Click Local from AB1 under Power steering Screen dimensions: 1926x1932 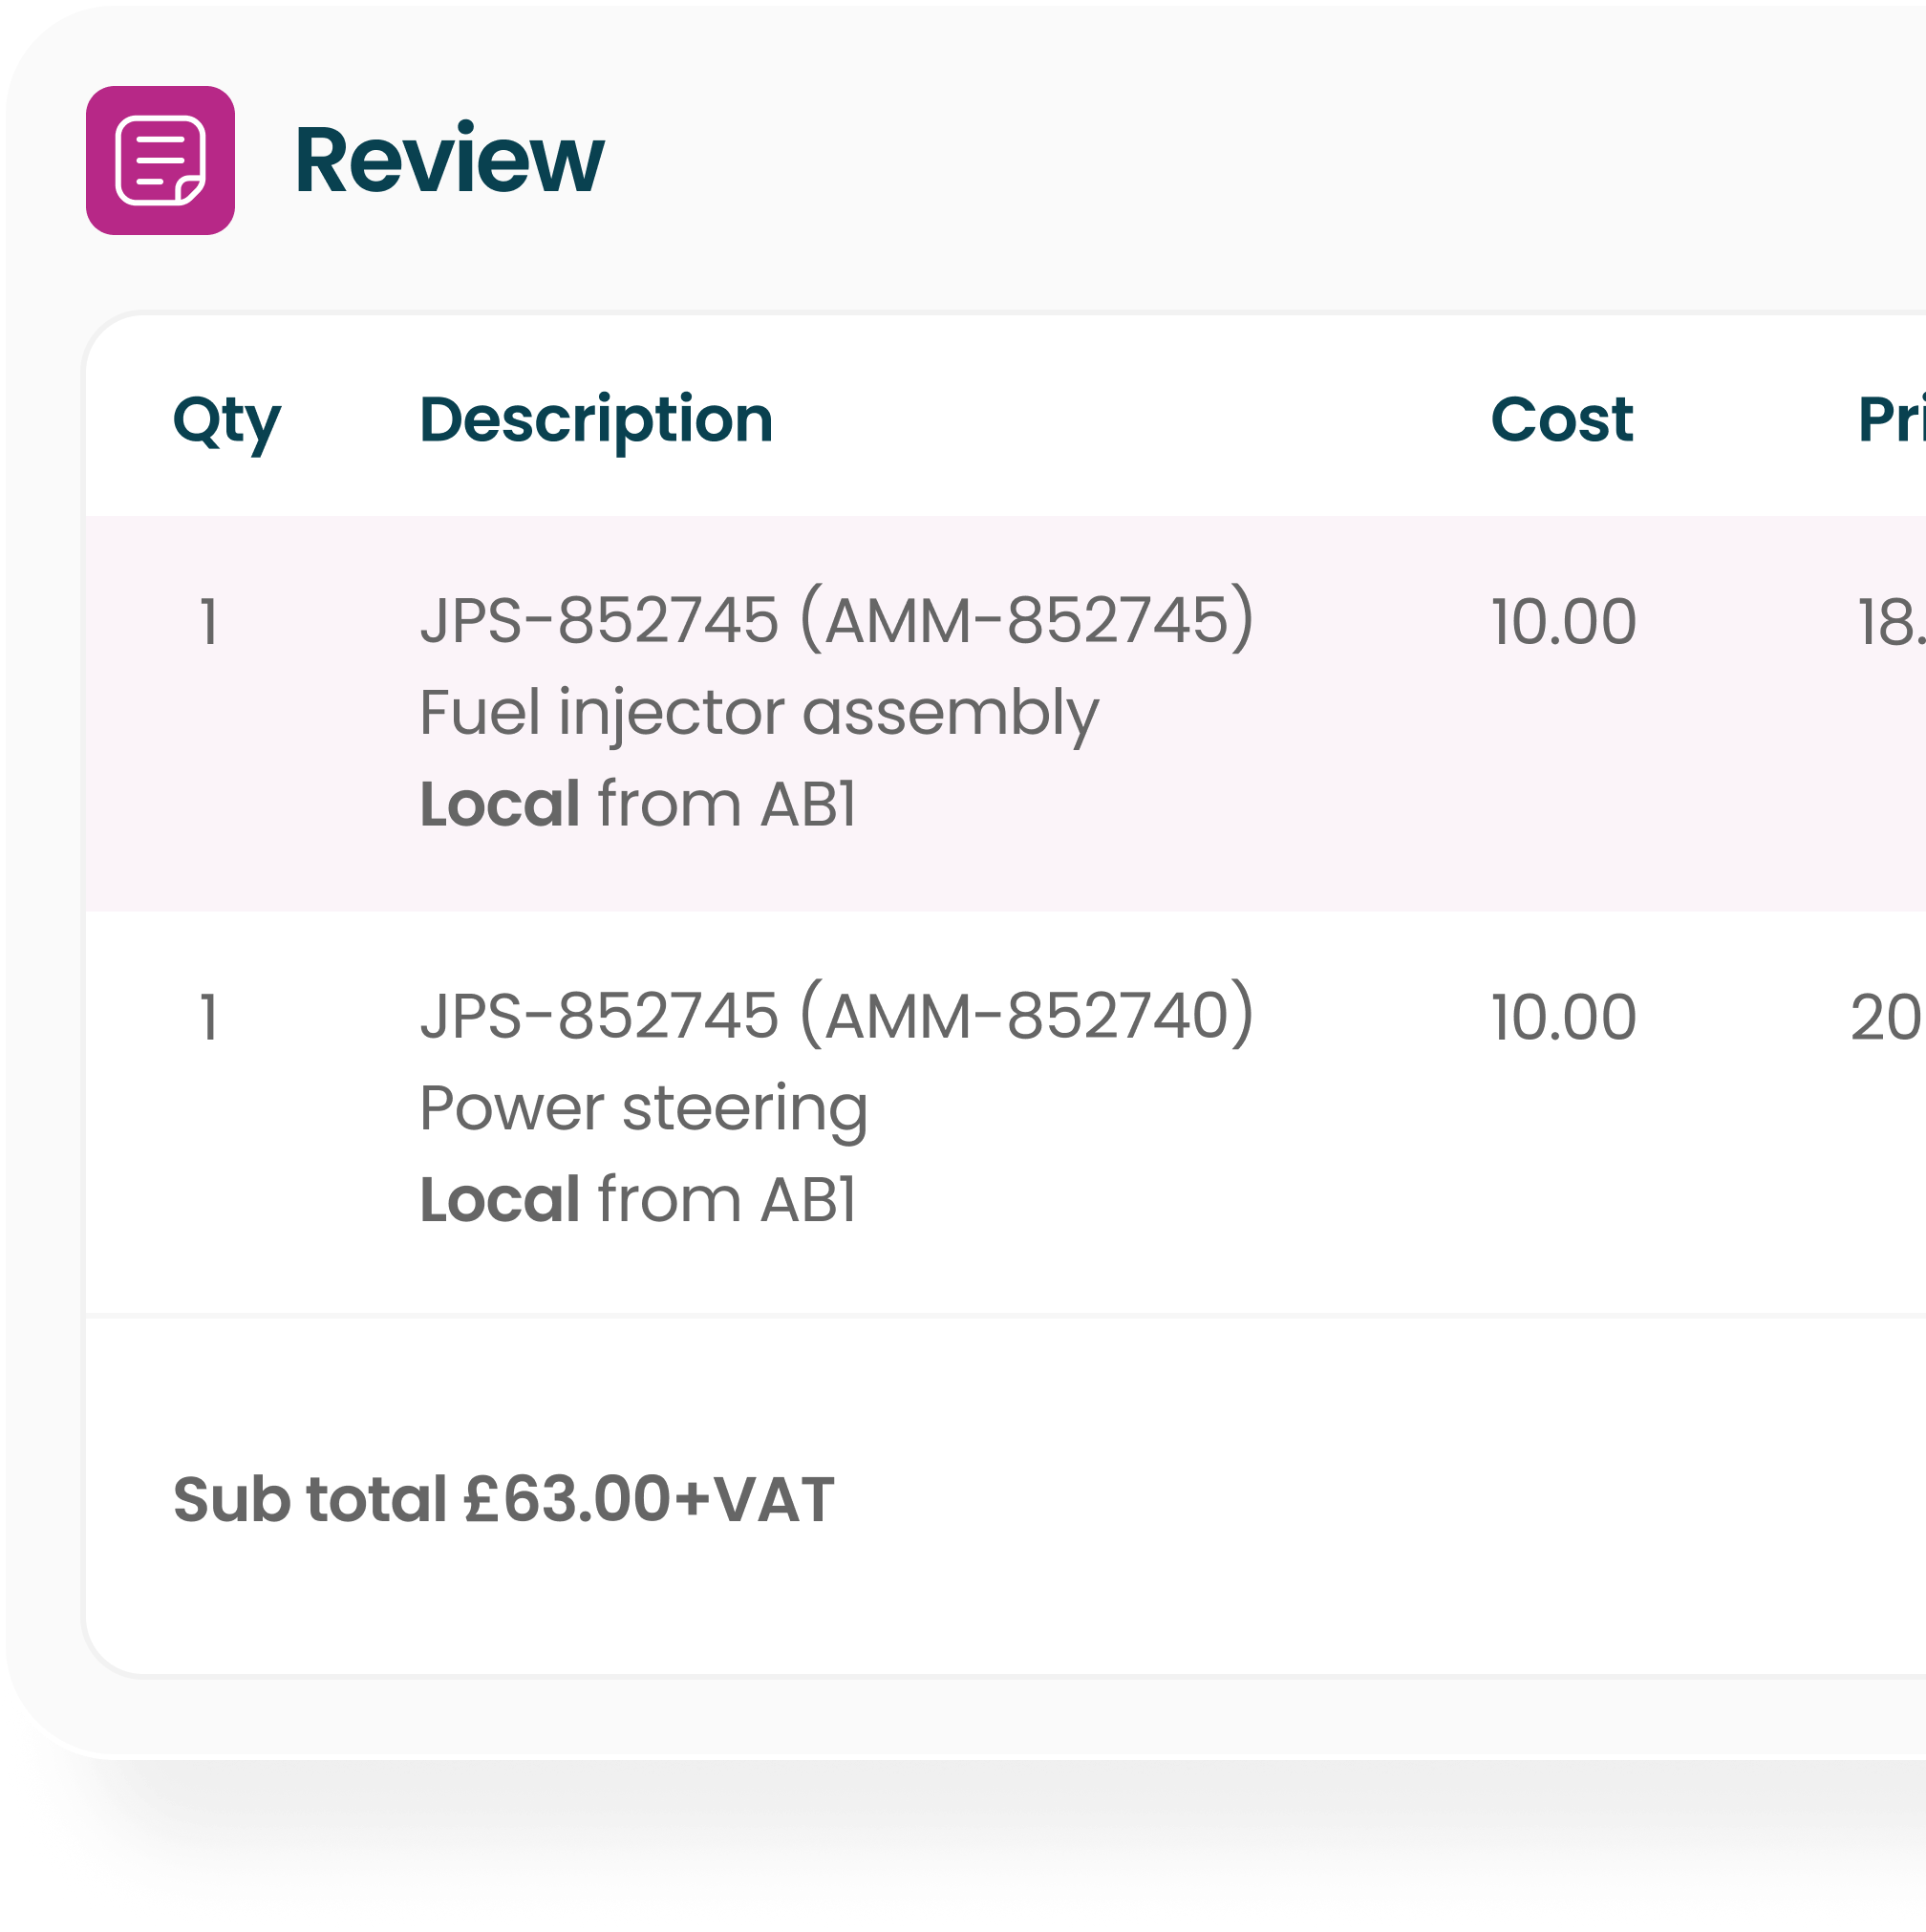638,1199
